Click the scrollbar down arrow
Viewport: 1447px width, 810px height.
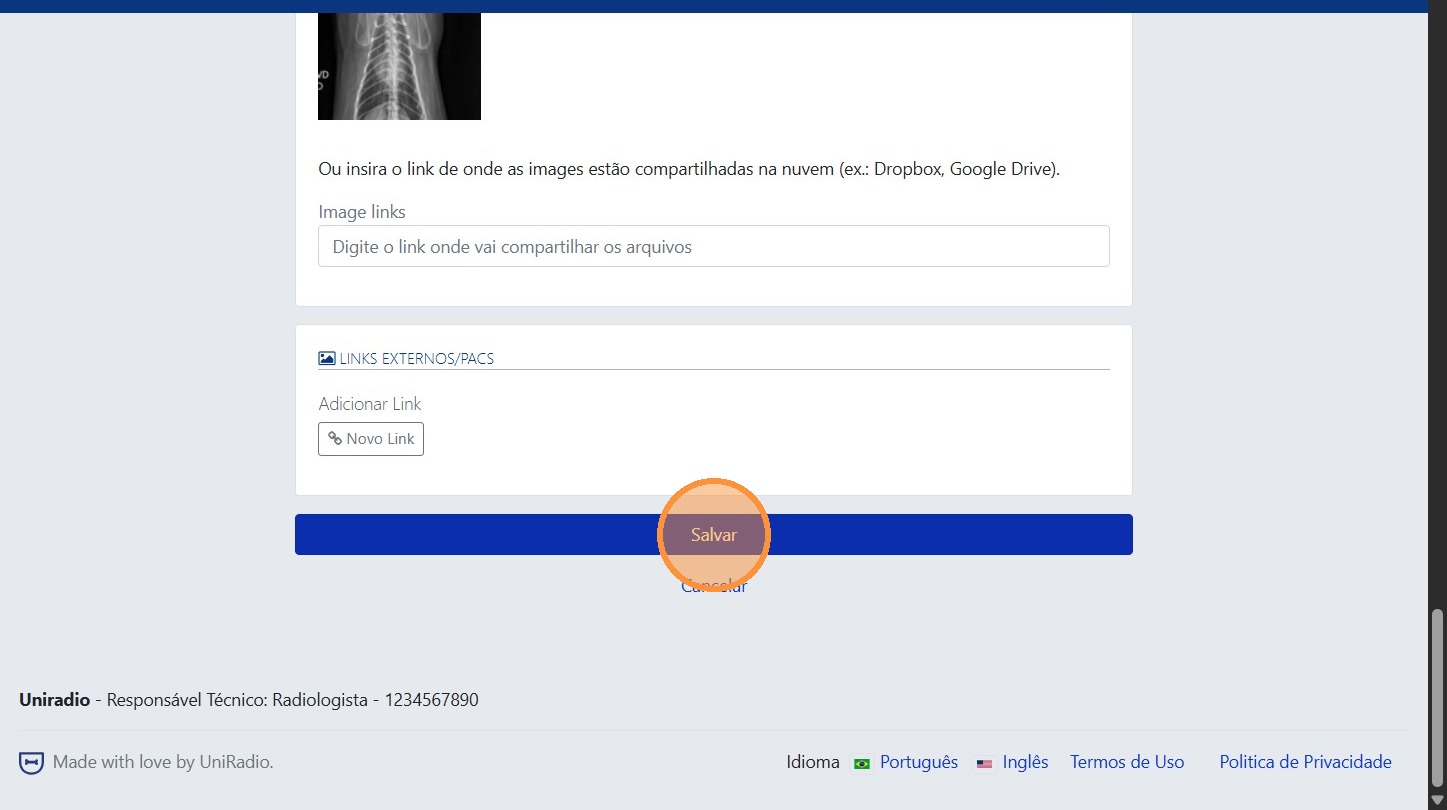[1438, 800]
